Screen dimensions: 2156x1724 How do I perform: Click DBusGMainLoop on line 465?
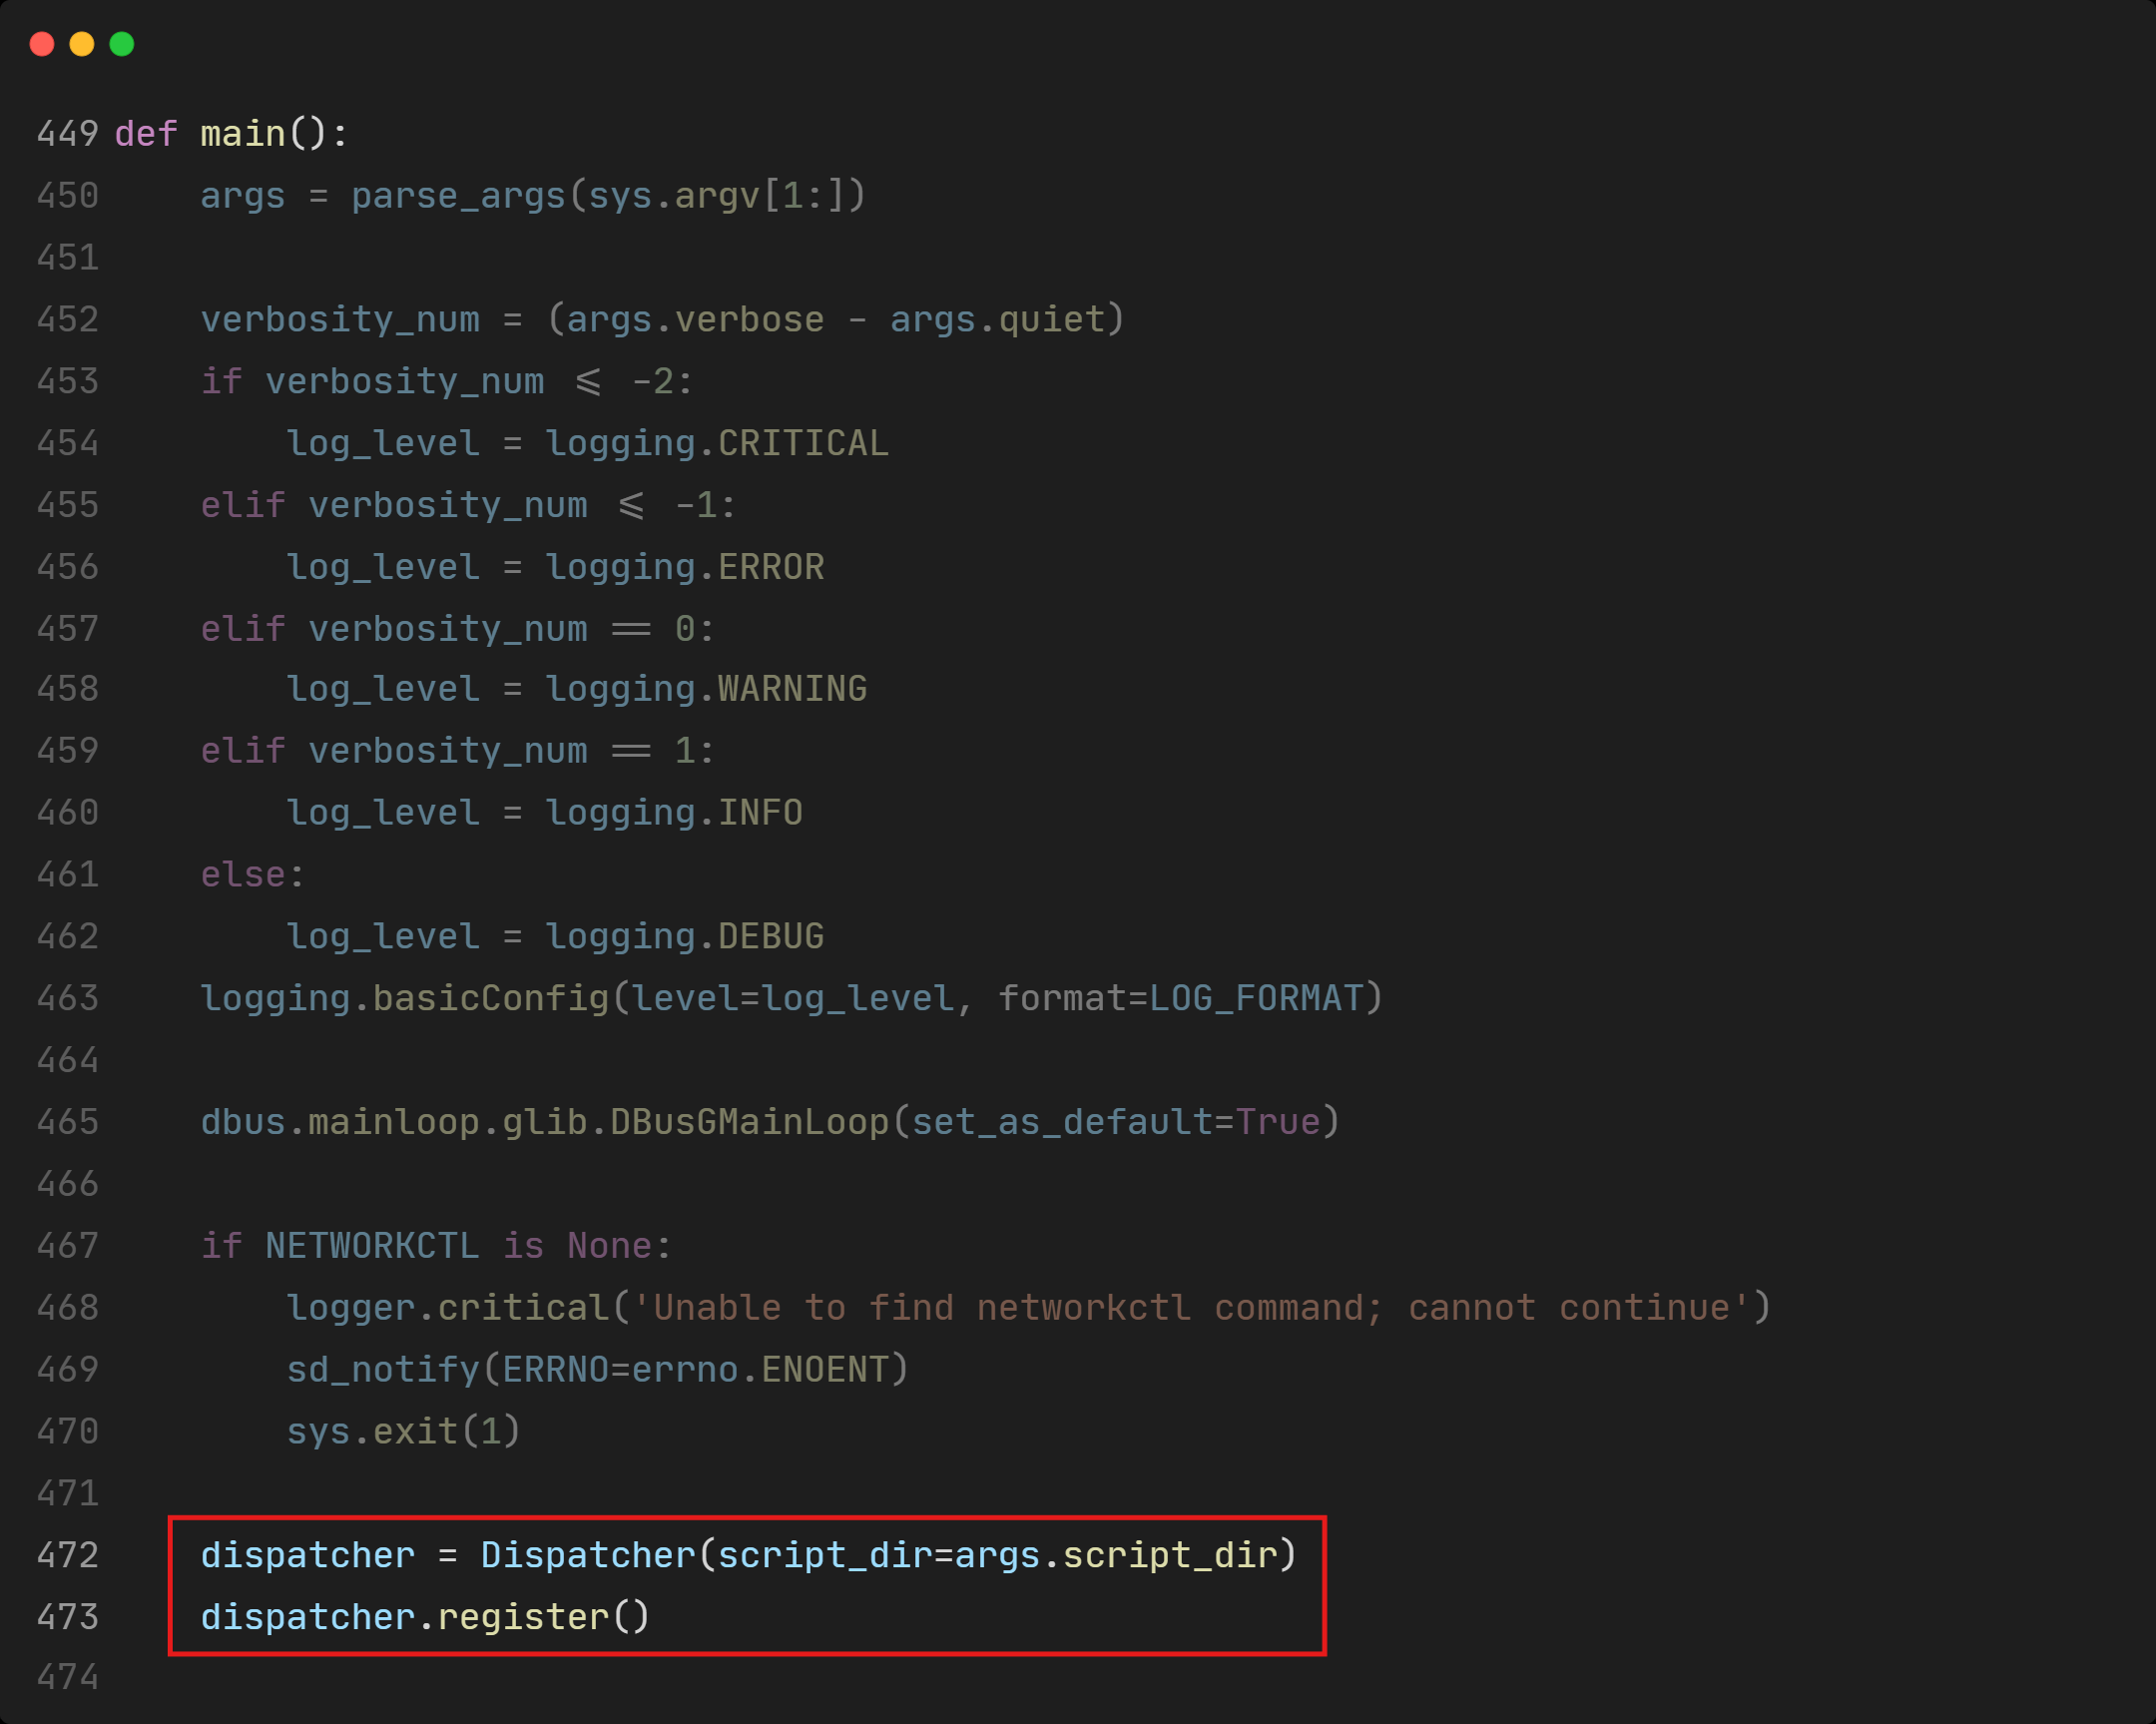(749, 1122)
